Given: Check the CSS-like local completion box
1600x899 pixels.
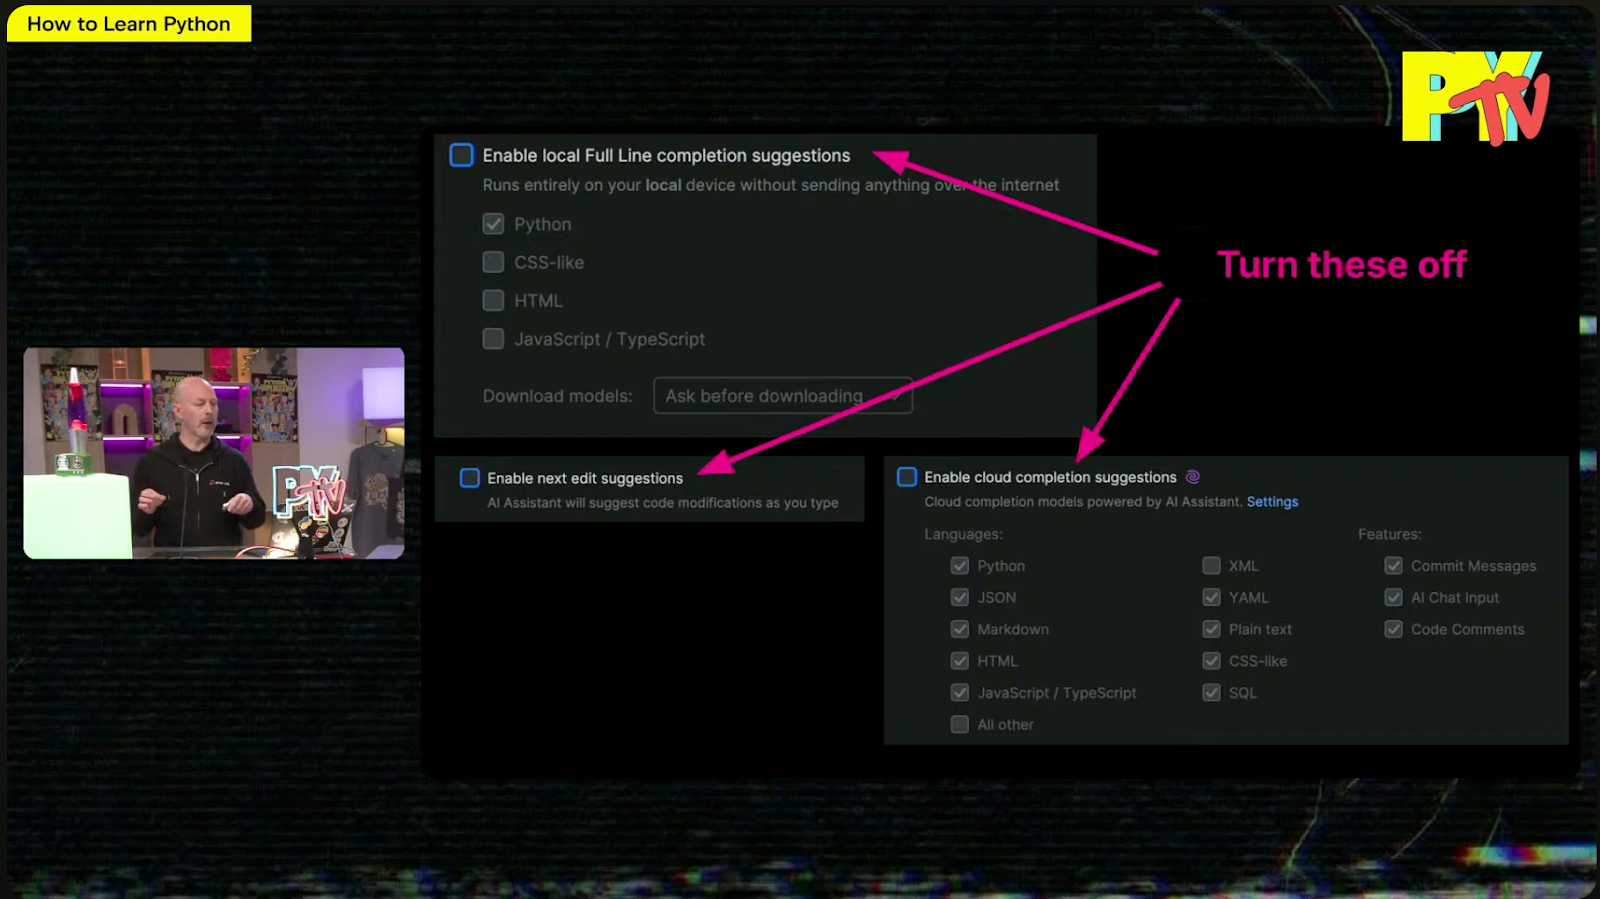Looking at the screenshot, I should click(493, 262).
